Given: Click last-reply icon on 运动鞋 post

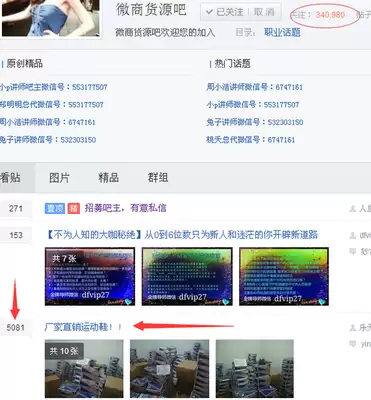Looking at the screenshot, I should (352, 344).
